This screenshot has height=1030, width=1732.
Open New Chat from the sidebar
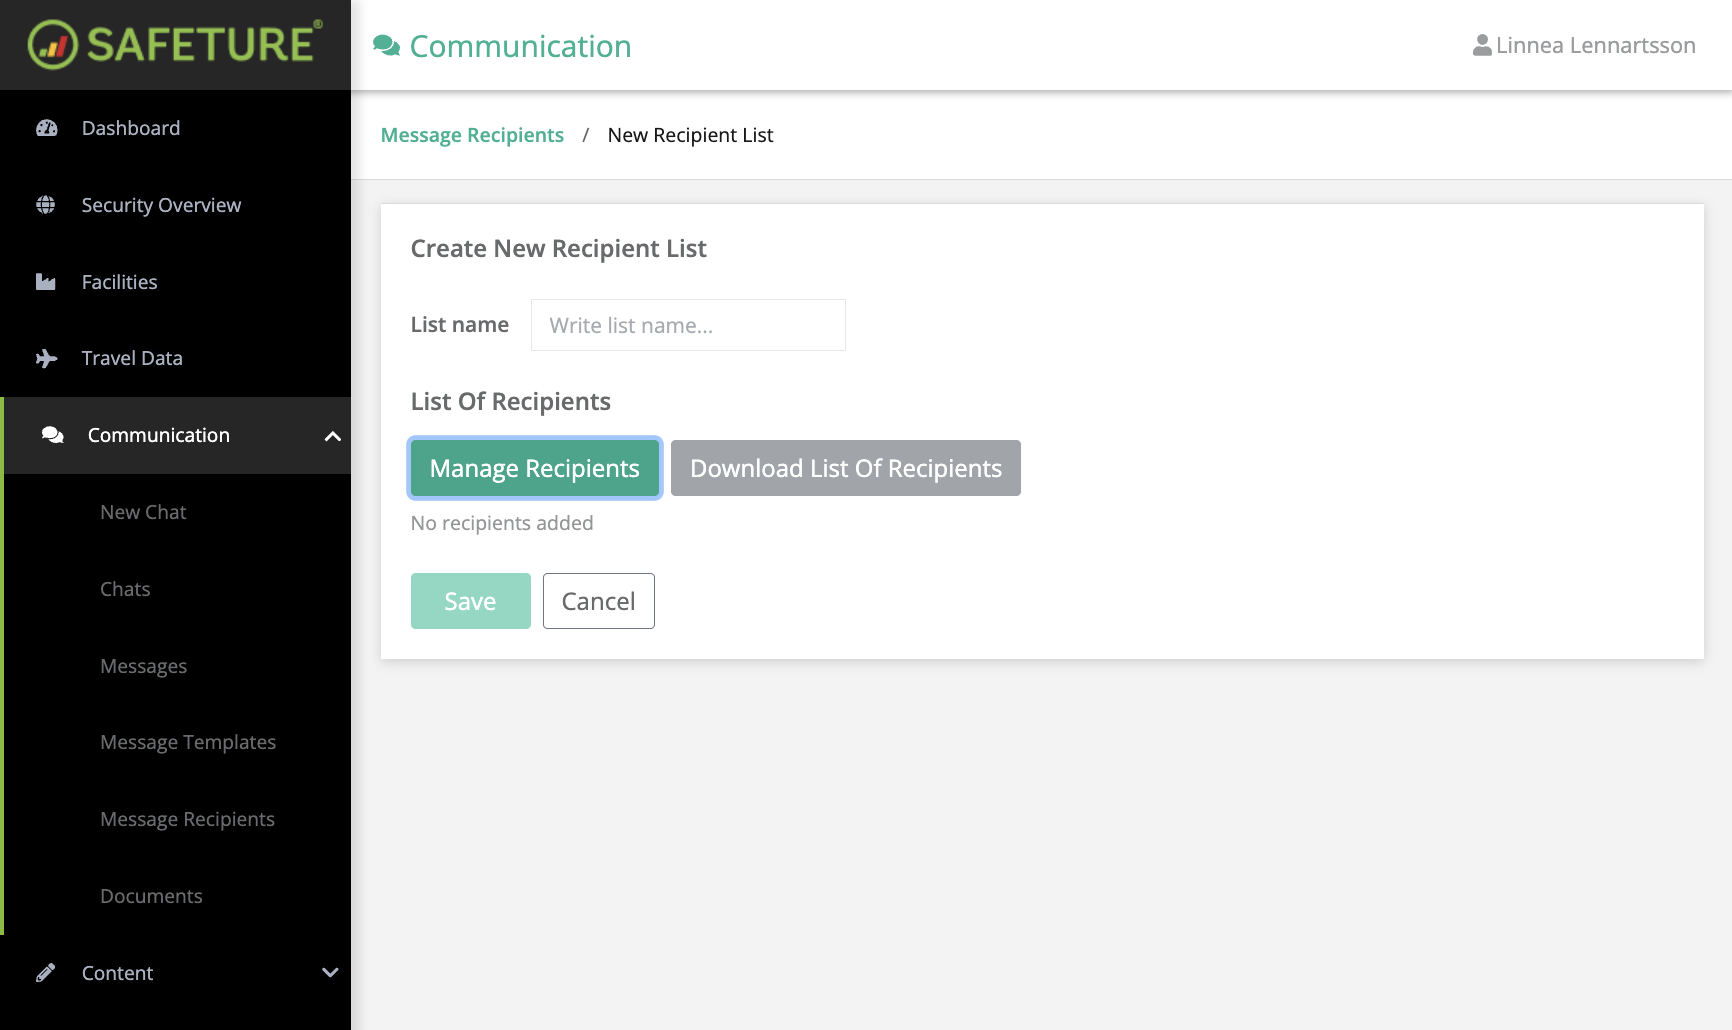(x=143, y=511)
